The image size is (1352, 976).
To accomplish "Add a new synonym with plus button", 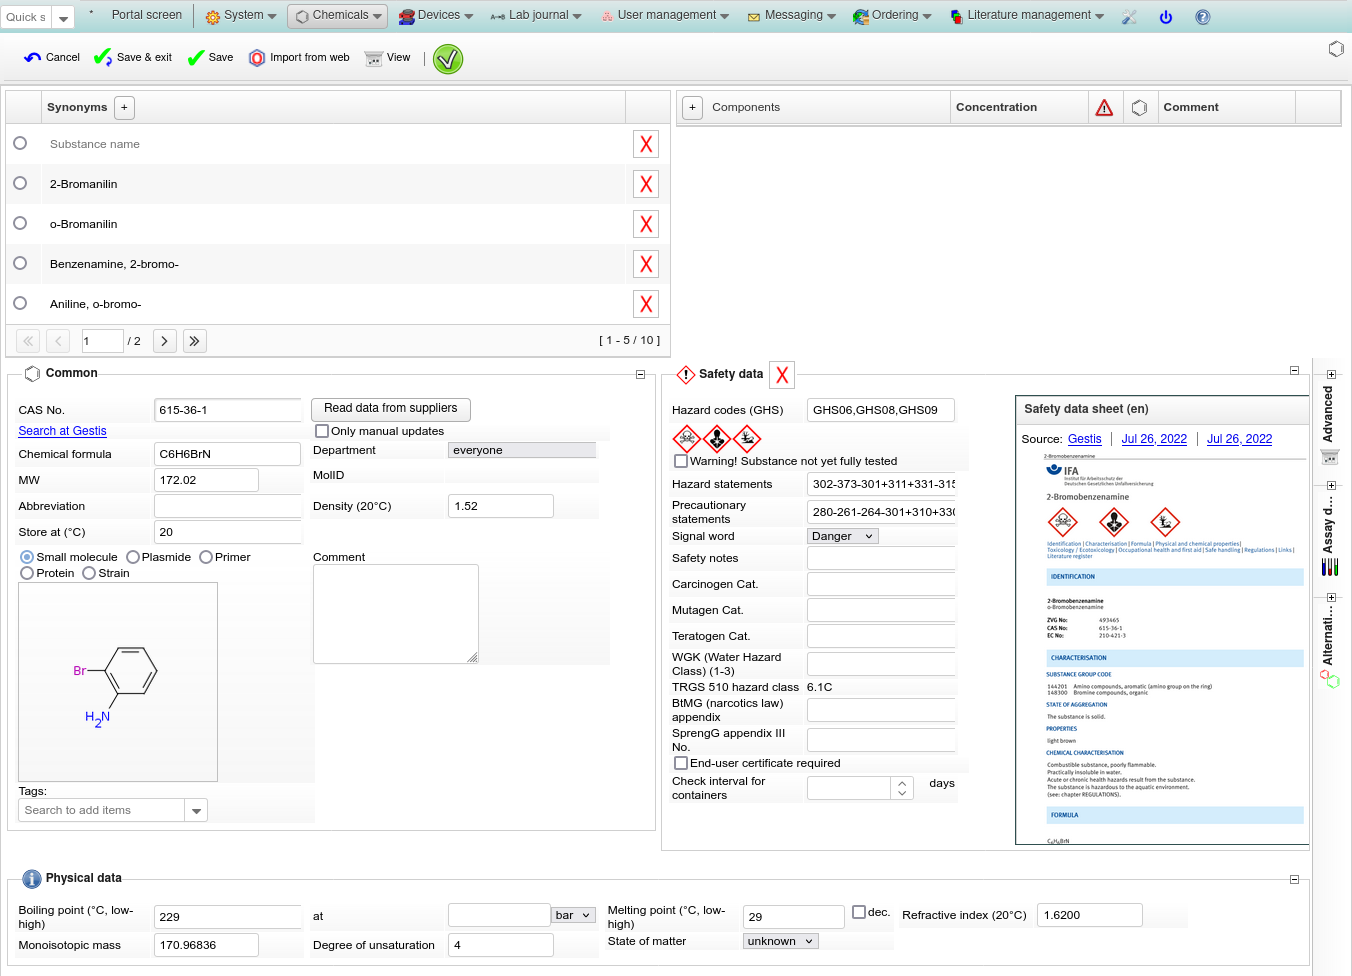I will coord(124,108).
